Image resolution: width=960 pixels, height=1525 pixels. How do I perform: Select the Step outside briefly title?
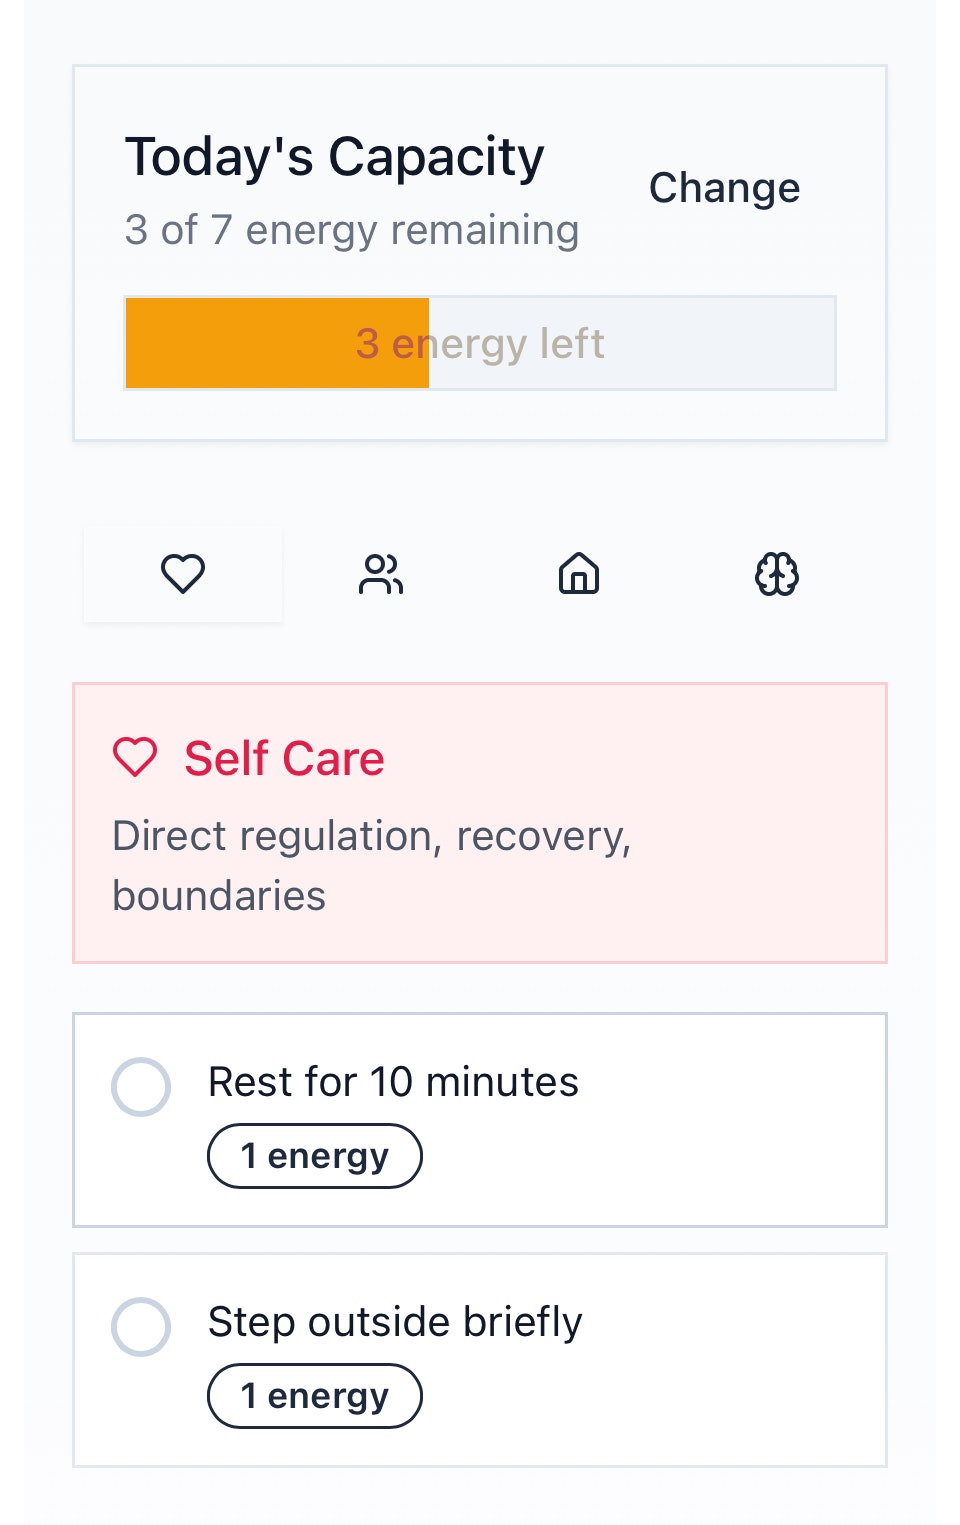pyautogui.click(x=395, y=1322)
